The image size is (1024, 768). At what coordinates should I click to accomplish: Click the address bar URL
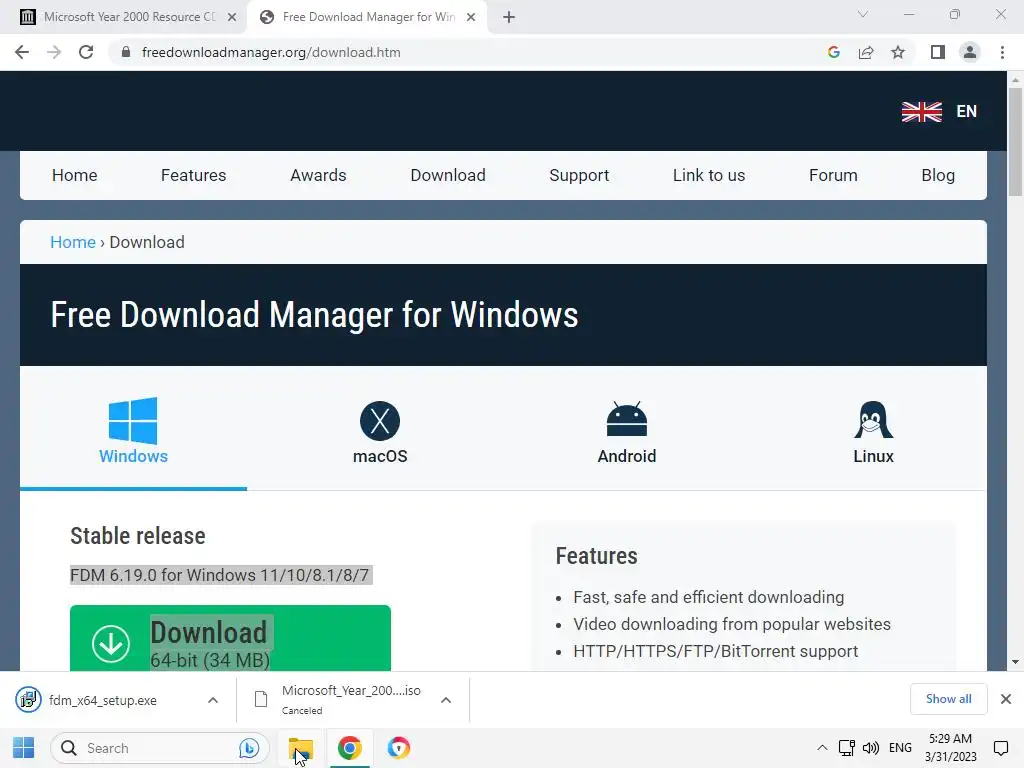pyautogui.click(x=271, y=52)
